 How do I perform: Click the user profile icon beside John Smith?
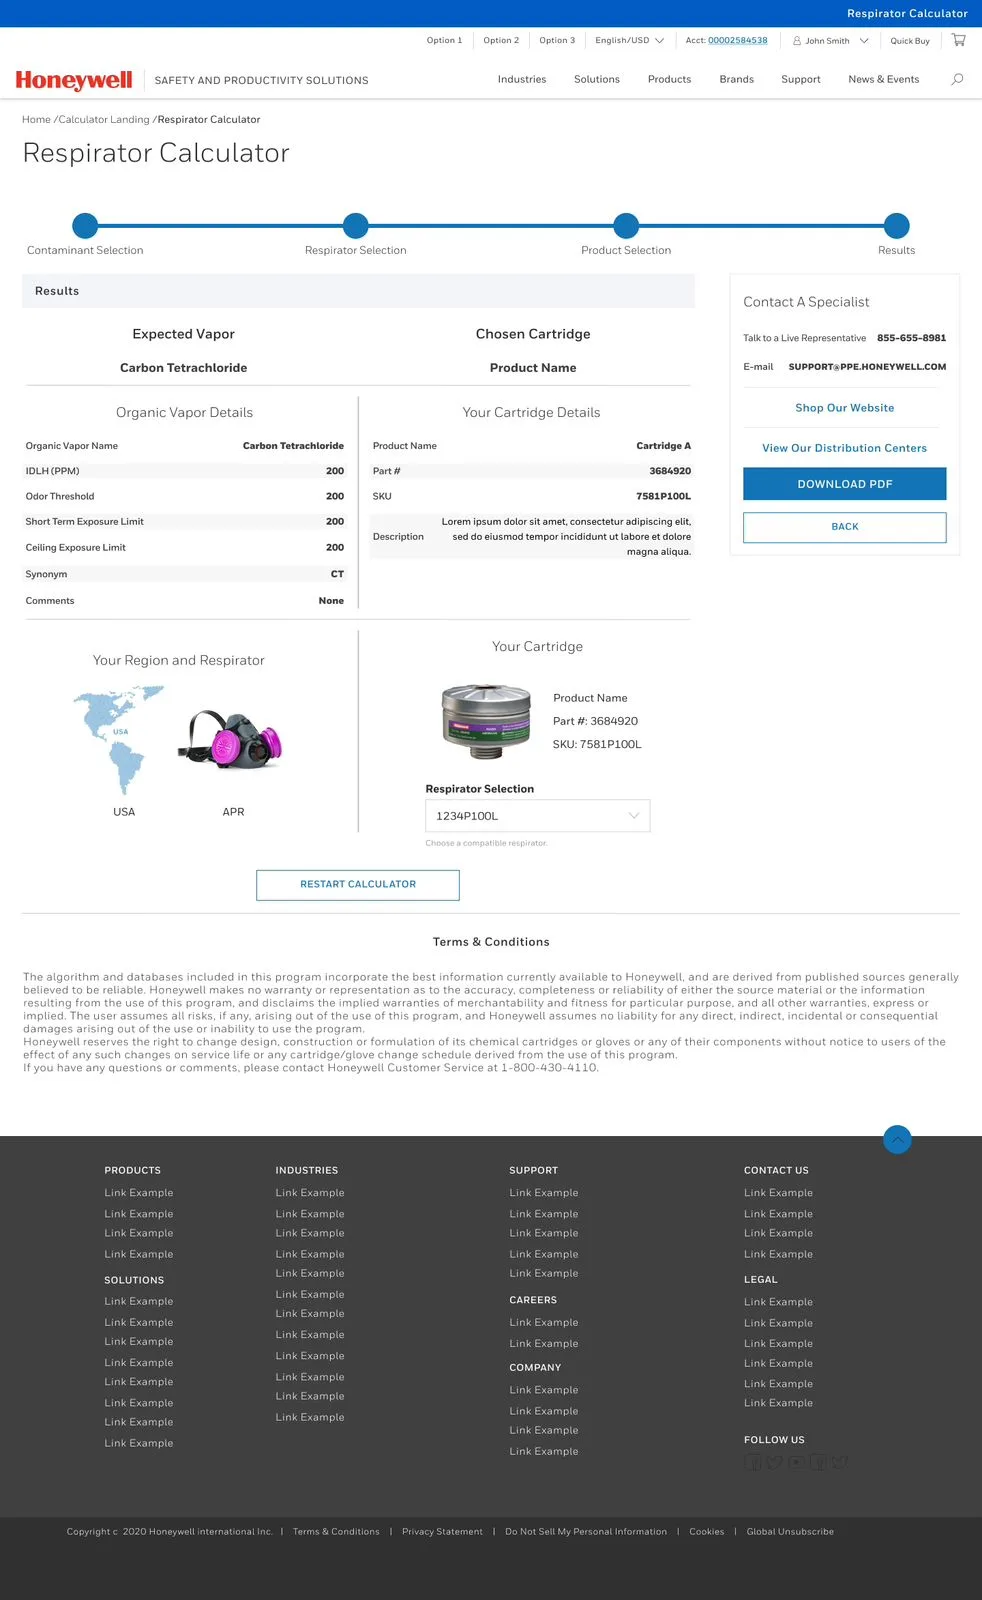click(x=797, y=41)
